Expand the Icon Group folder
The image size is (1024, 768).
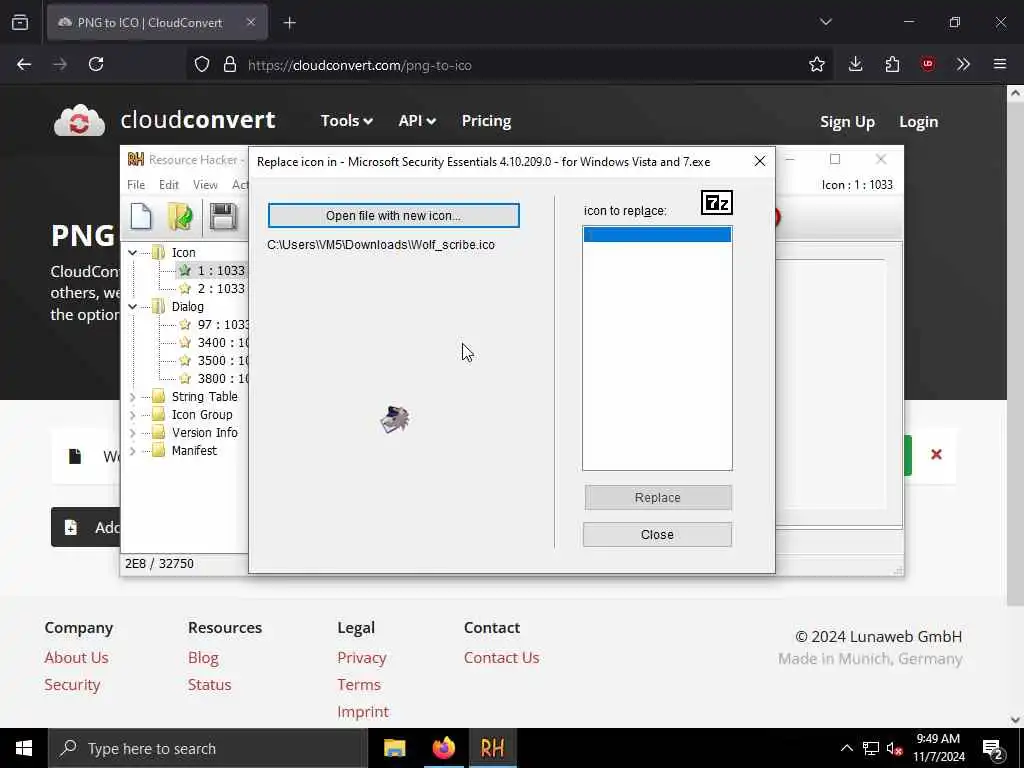[x=133, y=415]
